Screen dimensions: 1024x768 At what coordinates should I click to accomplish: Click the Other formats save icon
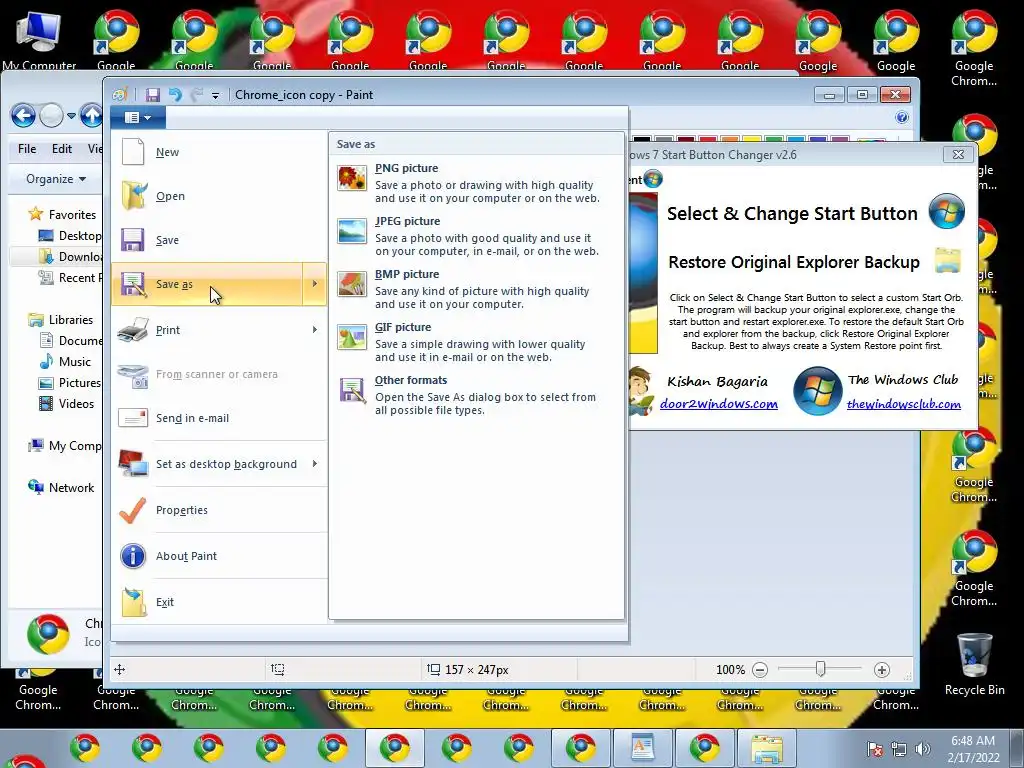pos(352,390)
